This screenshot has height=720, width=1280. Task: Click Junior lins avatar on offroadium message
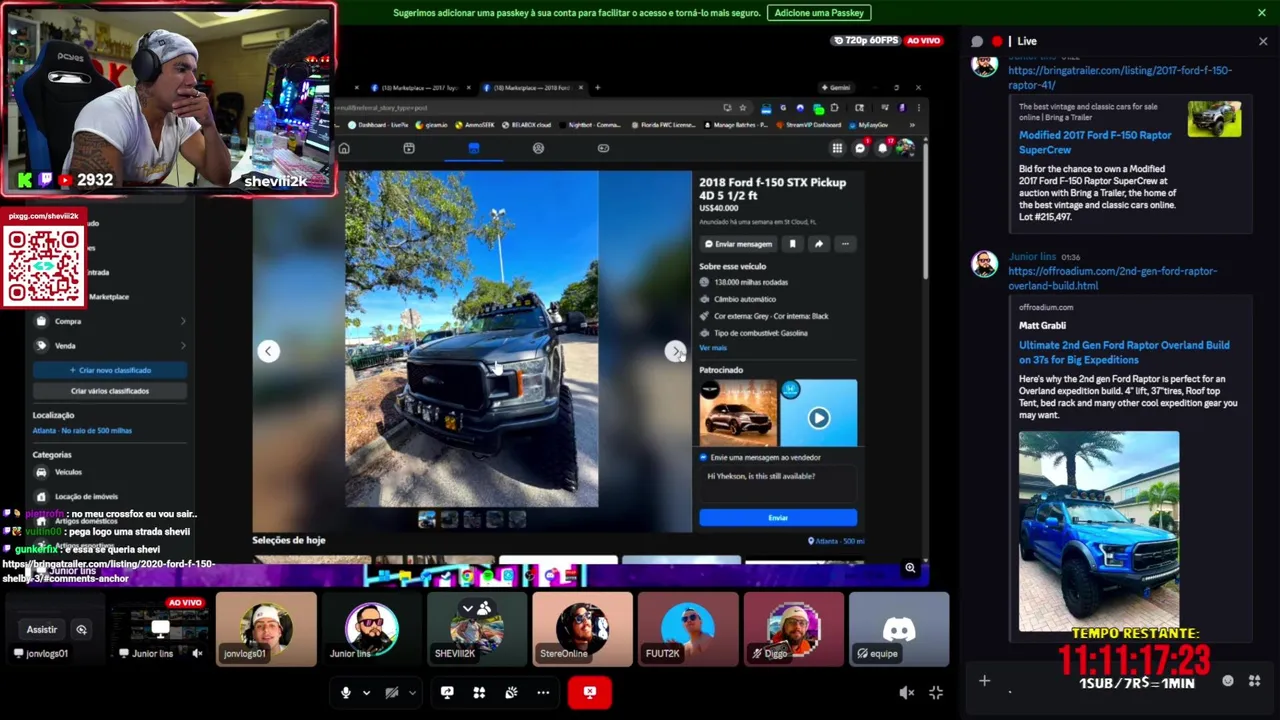point(985,264)
